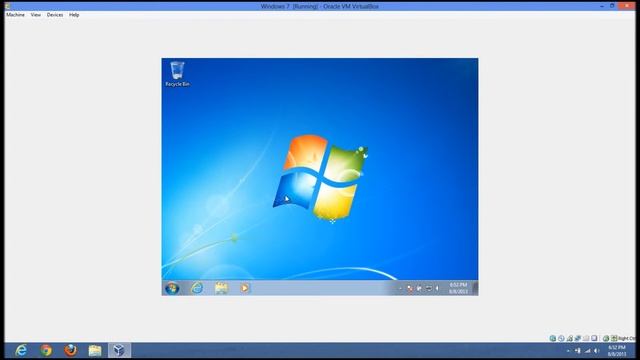Click the shared folders status icon
The height and width of the screenshot is (360, 640).
[586, 338]
